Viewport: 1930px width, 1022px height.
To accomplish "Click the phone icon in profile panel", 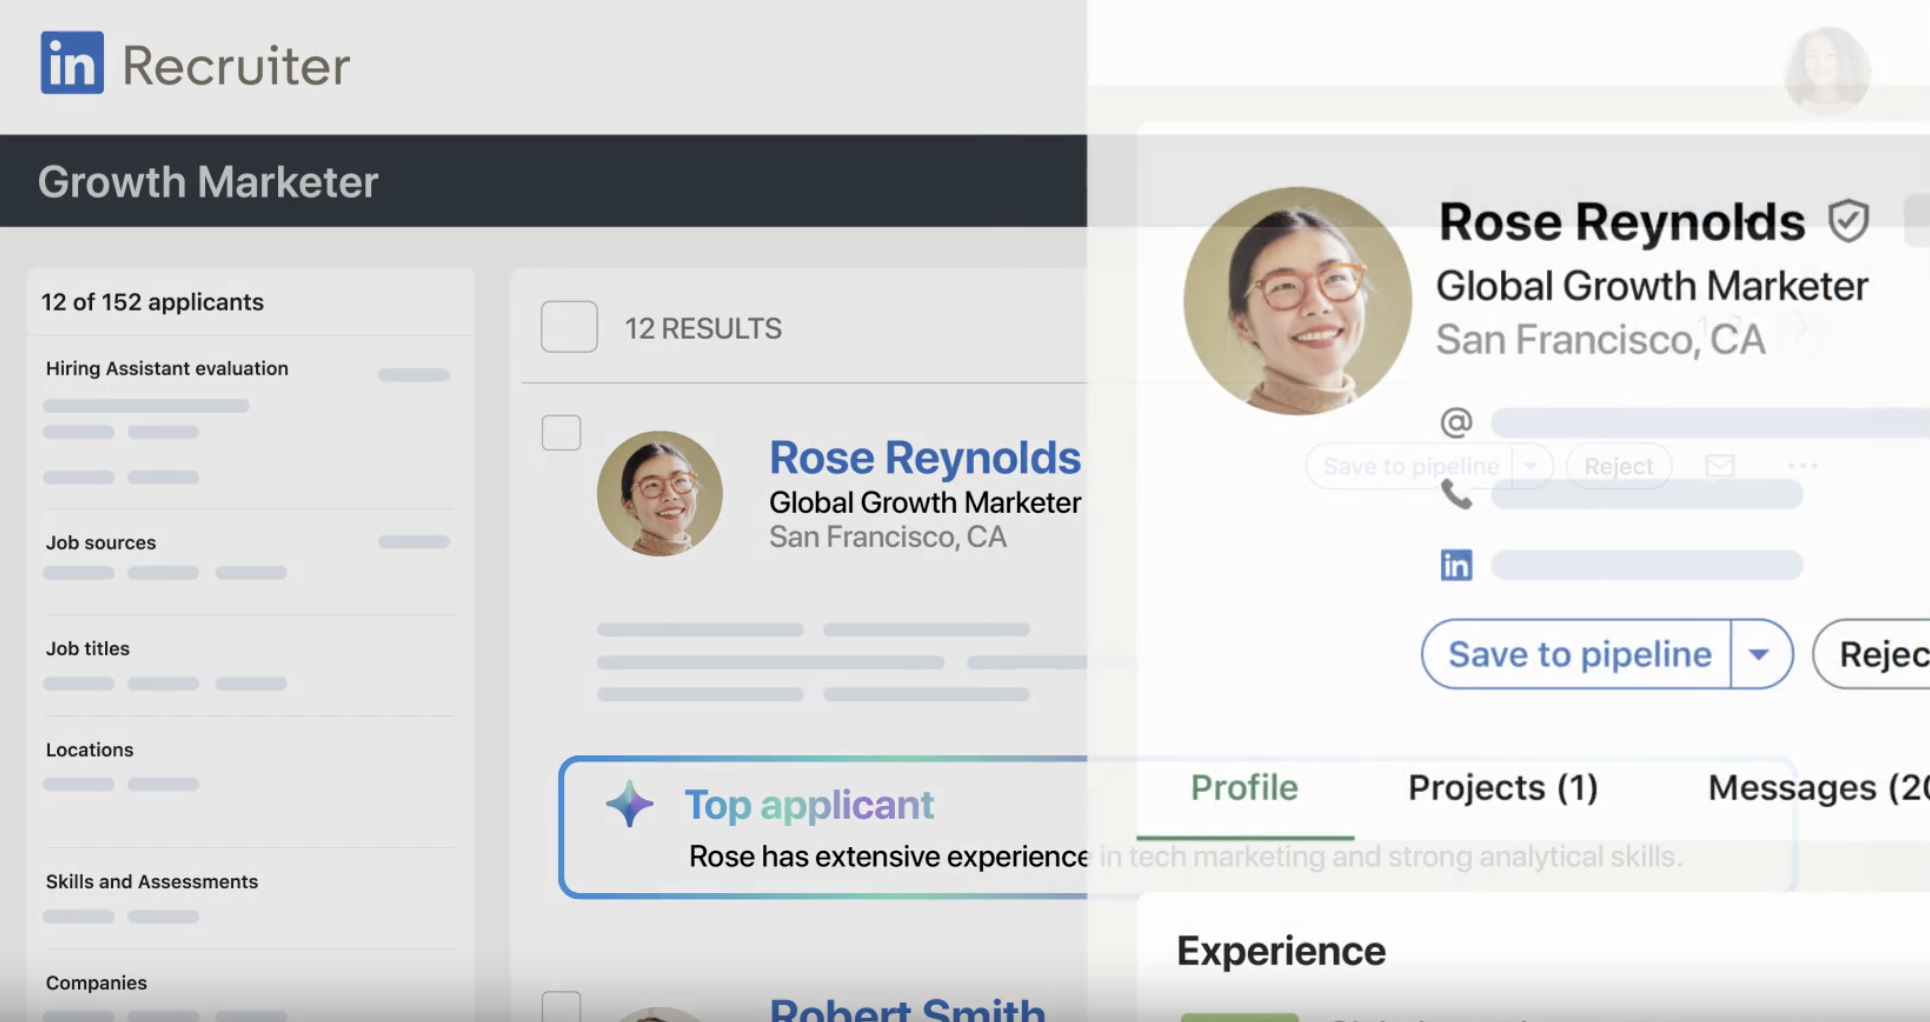I will (1456, 494).
